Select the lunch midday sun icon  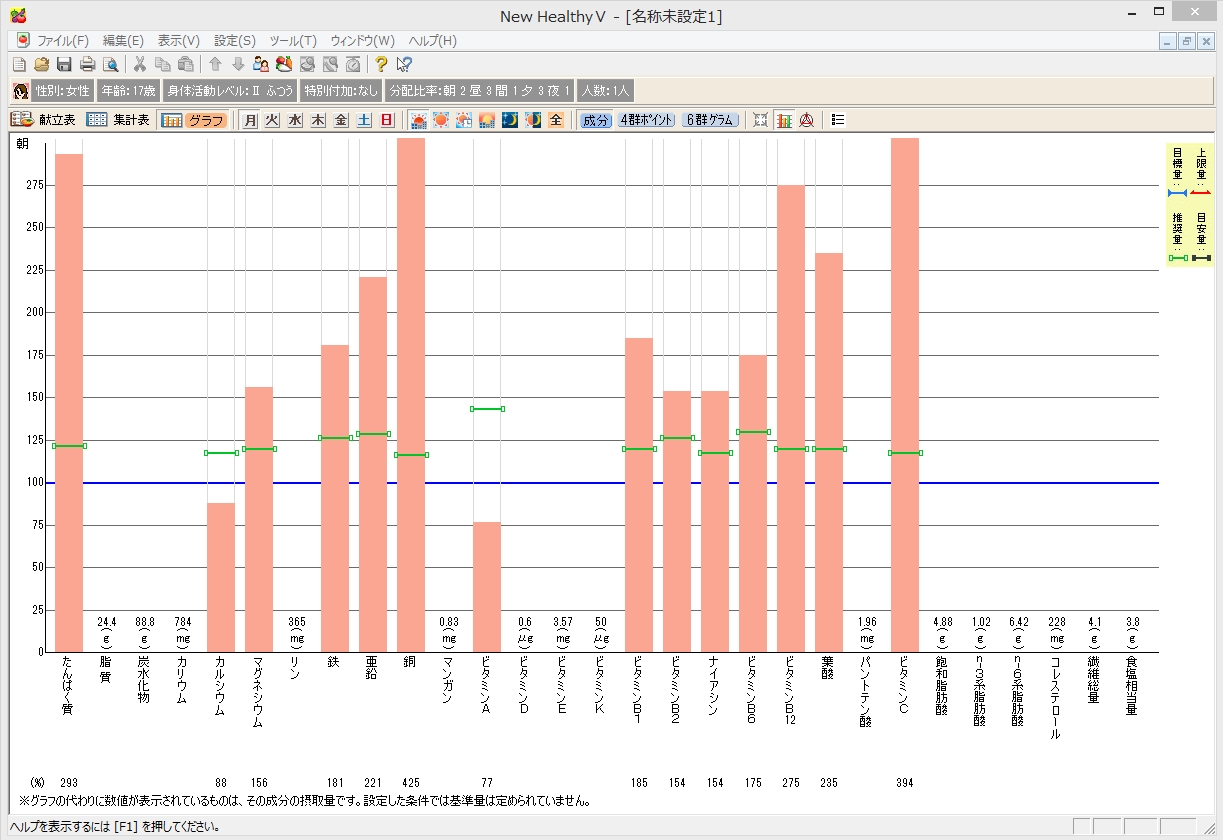tap(440, 120)
